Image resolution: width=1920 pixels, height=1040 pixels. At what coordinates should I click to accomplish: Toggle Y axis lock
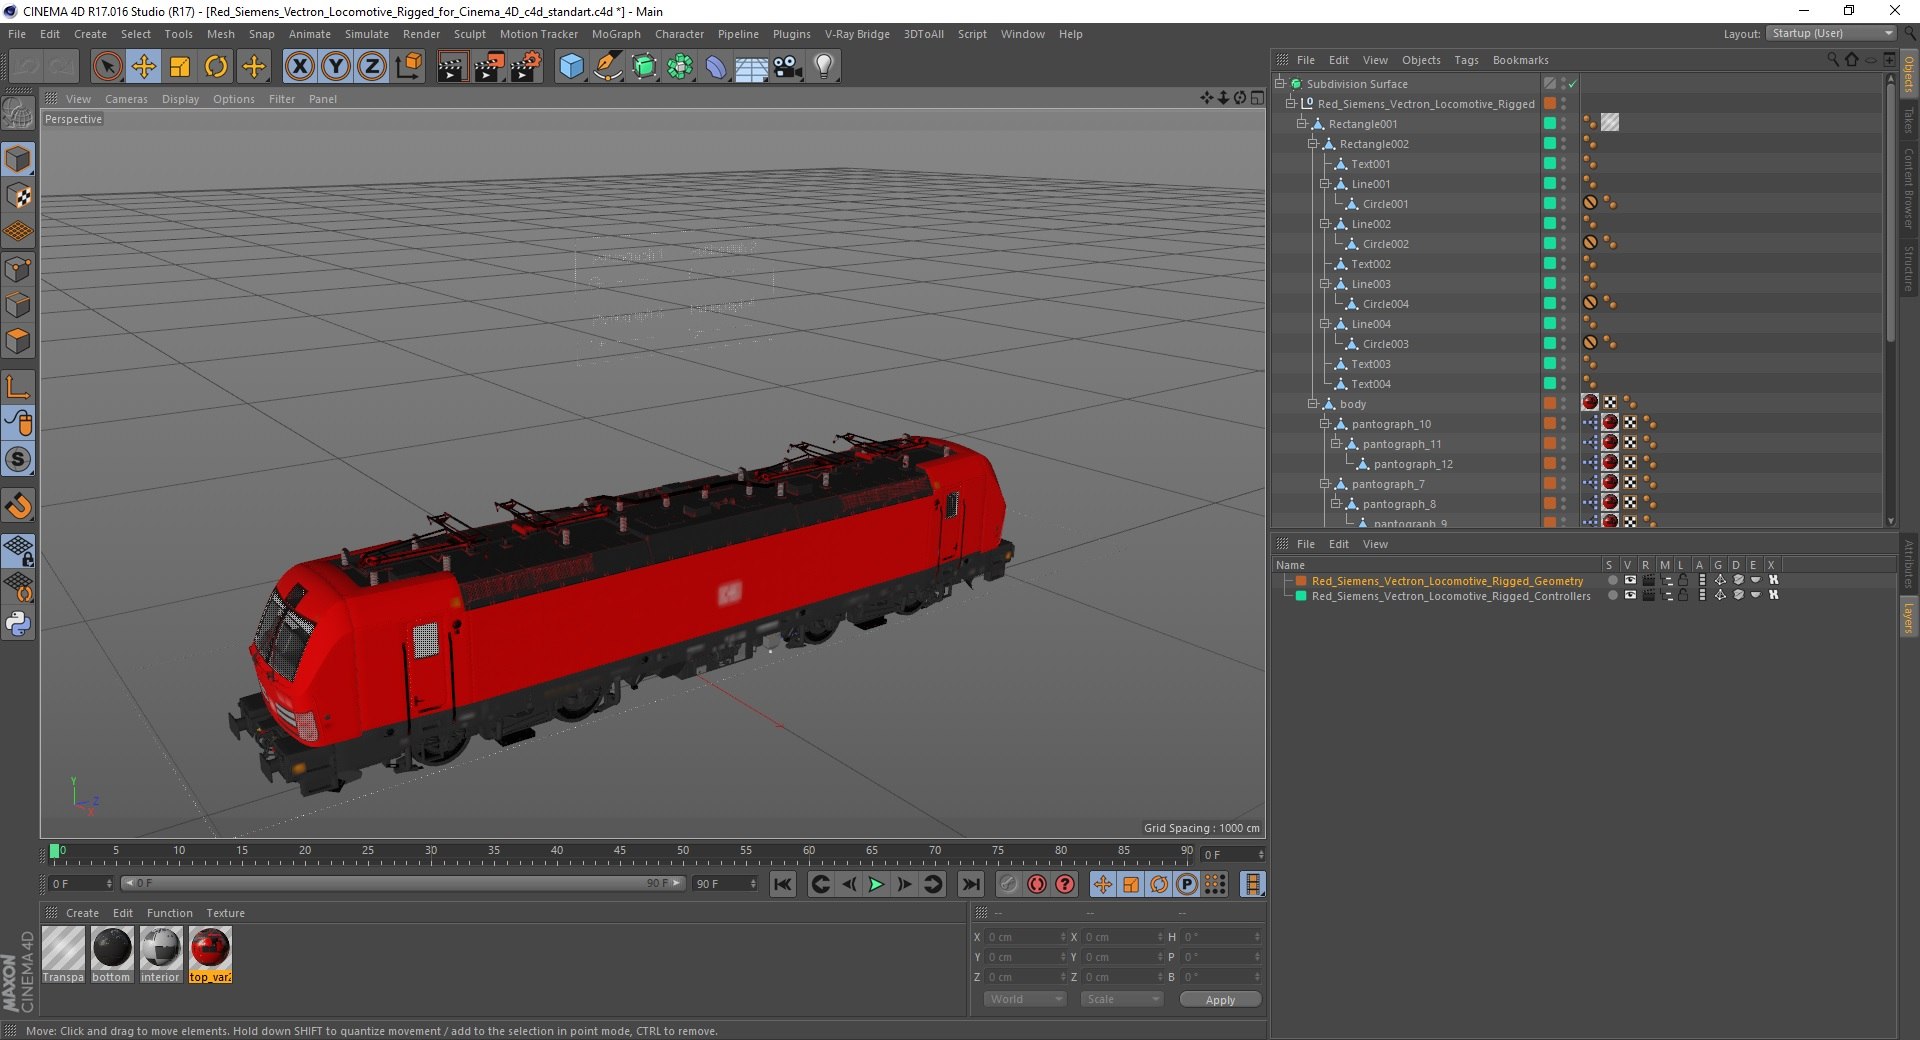click(336, 67)
